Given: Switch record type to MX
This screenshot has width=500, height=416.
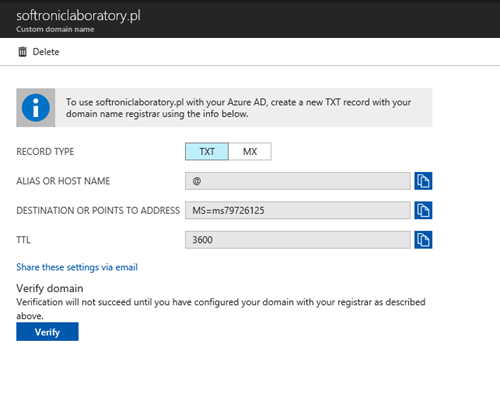Looking at the screenshot, I should [x=250, y=152].
